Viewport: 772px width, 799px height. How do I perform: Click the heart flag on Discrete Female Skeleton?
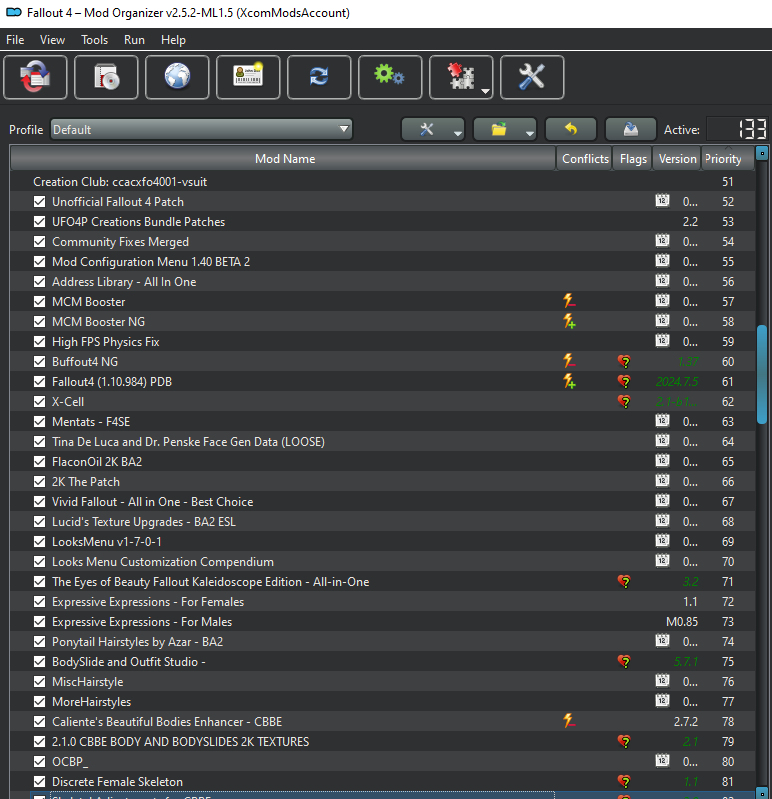coord(624,781)
